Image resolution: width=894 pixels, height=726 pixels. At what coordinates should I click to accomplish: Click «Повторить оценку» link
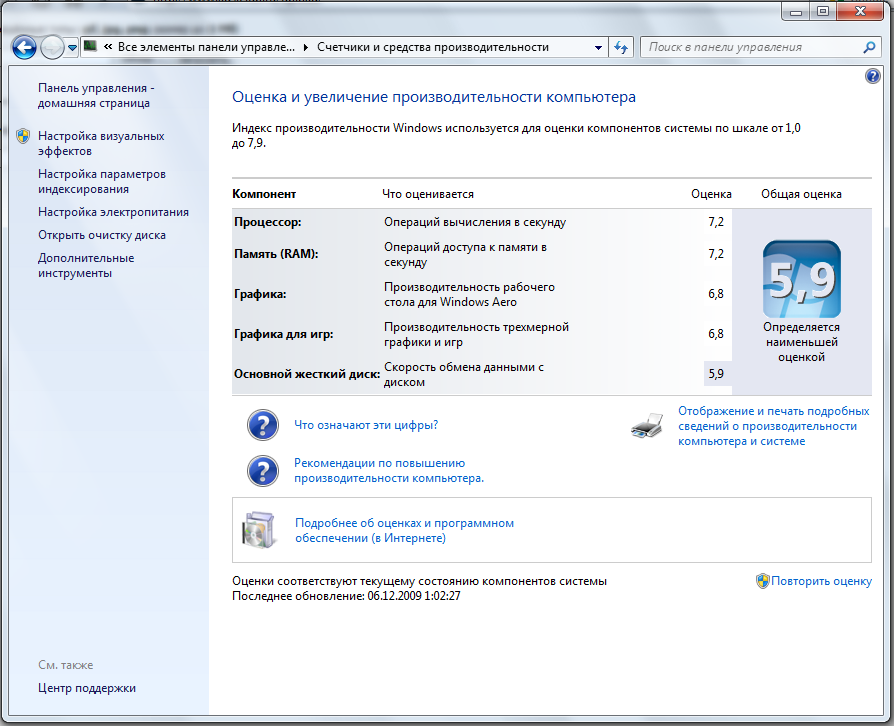tap(821, 581)
